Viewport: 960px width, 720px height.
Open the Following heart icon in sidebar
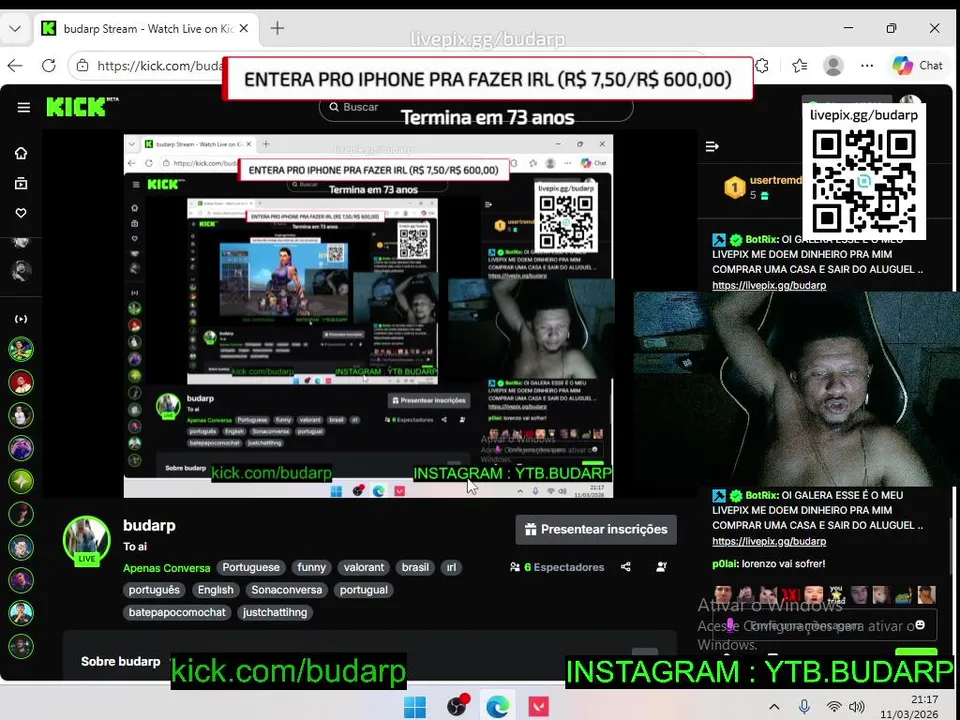21,213
